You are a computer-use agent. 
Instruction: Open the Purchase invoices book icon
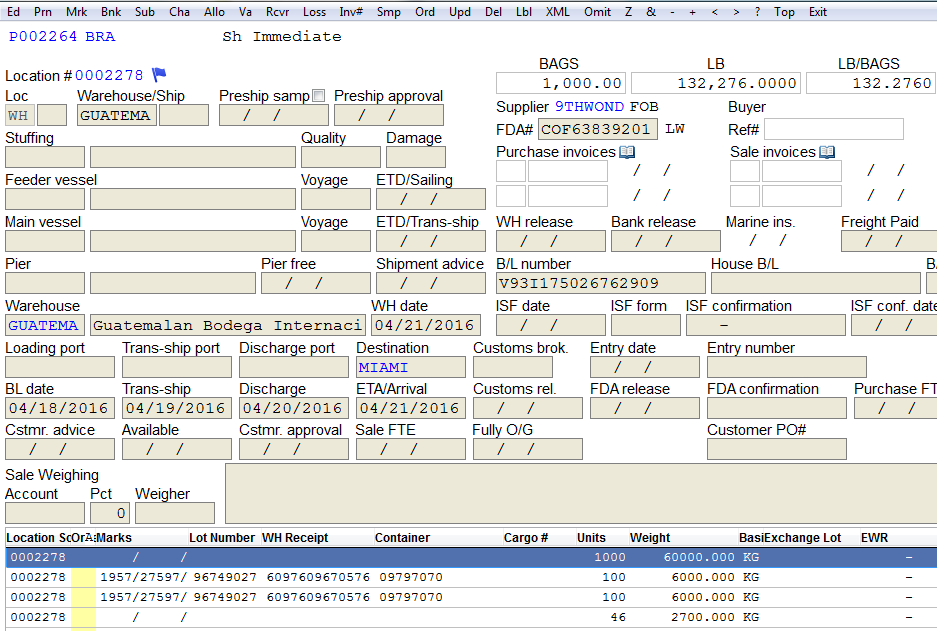[627, 152]
